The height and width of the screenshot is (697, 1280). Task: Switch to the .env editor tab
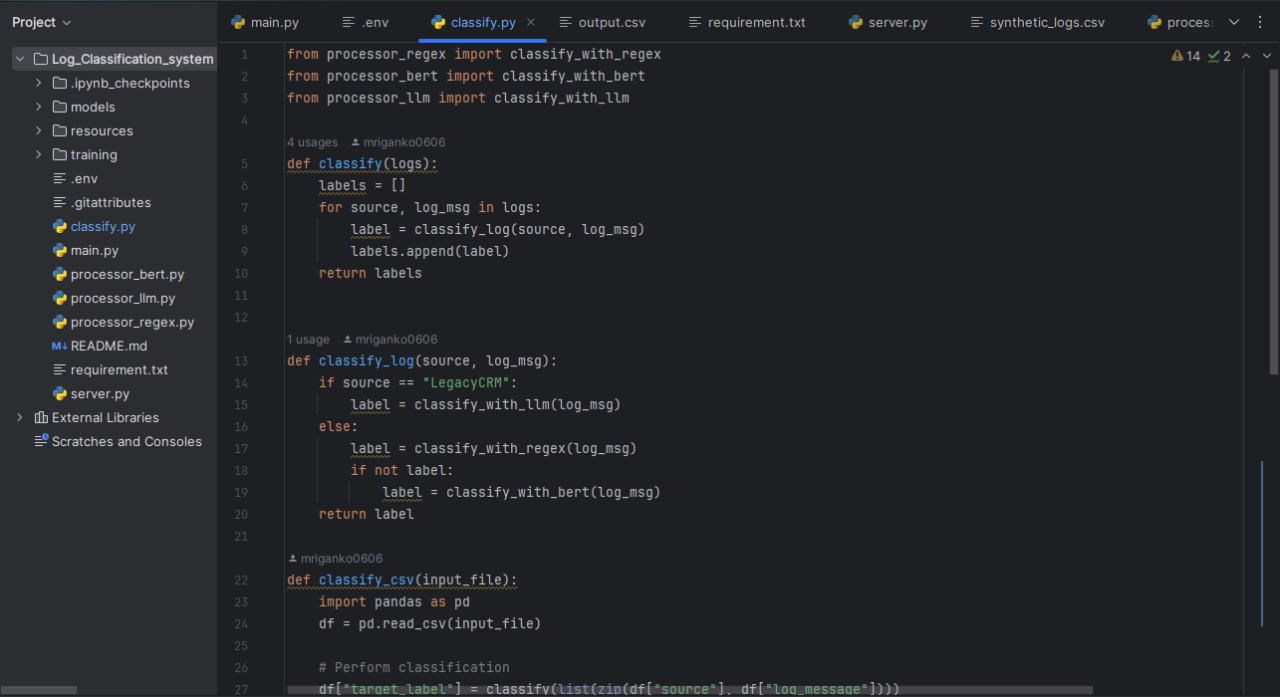coord(365,22)
